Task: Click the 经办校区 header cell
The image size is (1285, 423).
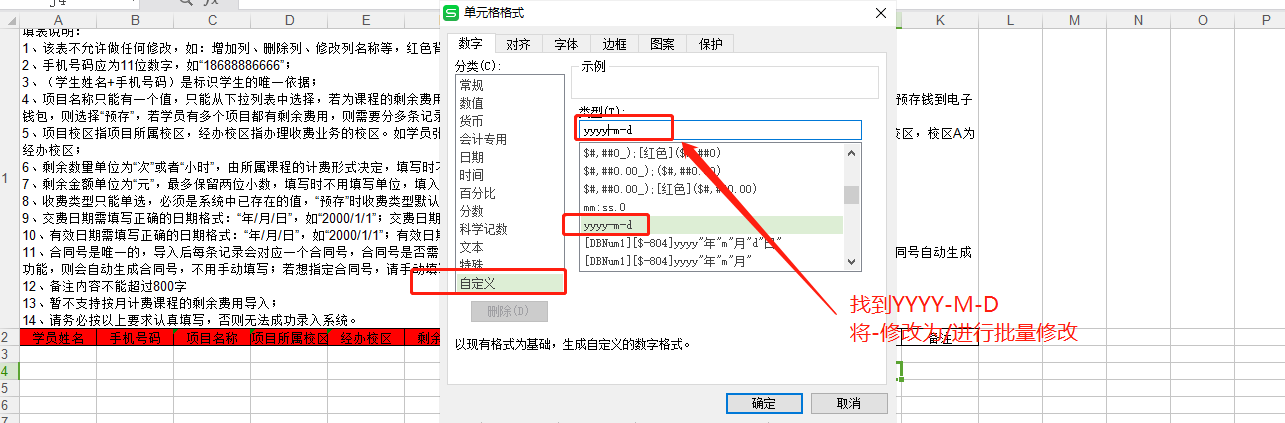Action: point(366,337)
